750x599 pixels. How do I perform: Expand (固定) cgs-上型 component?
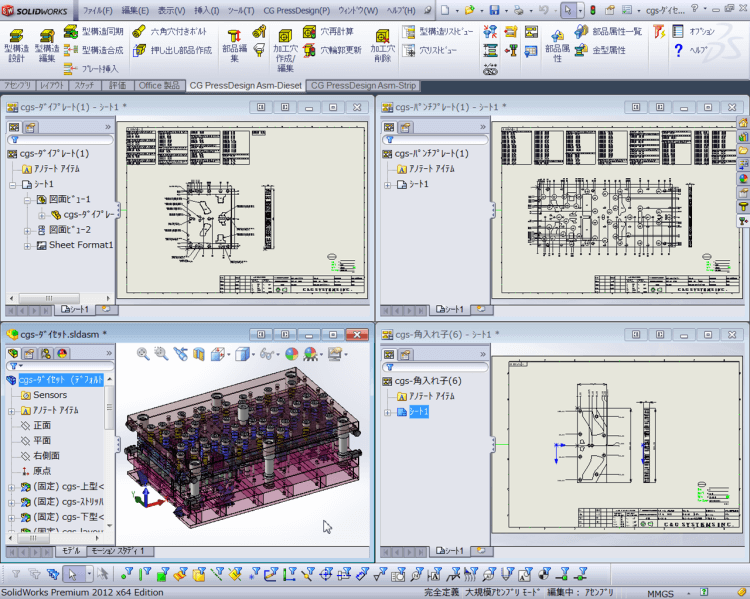(x=11, y=488)
